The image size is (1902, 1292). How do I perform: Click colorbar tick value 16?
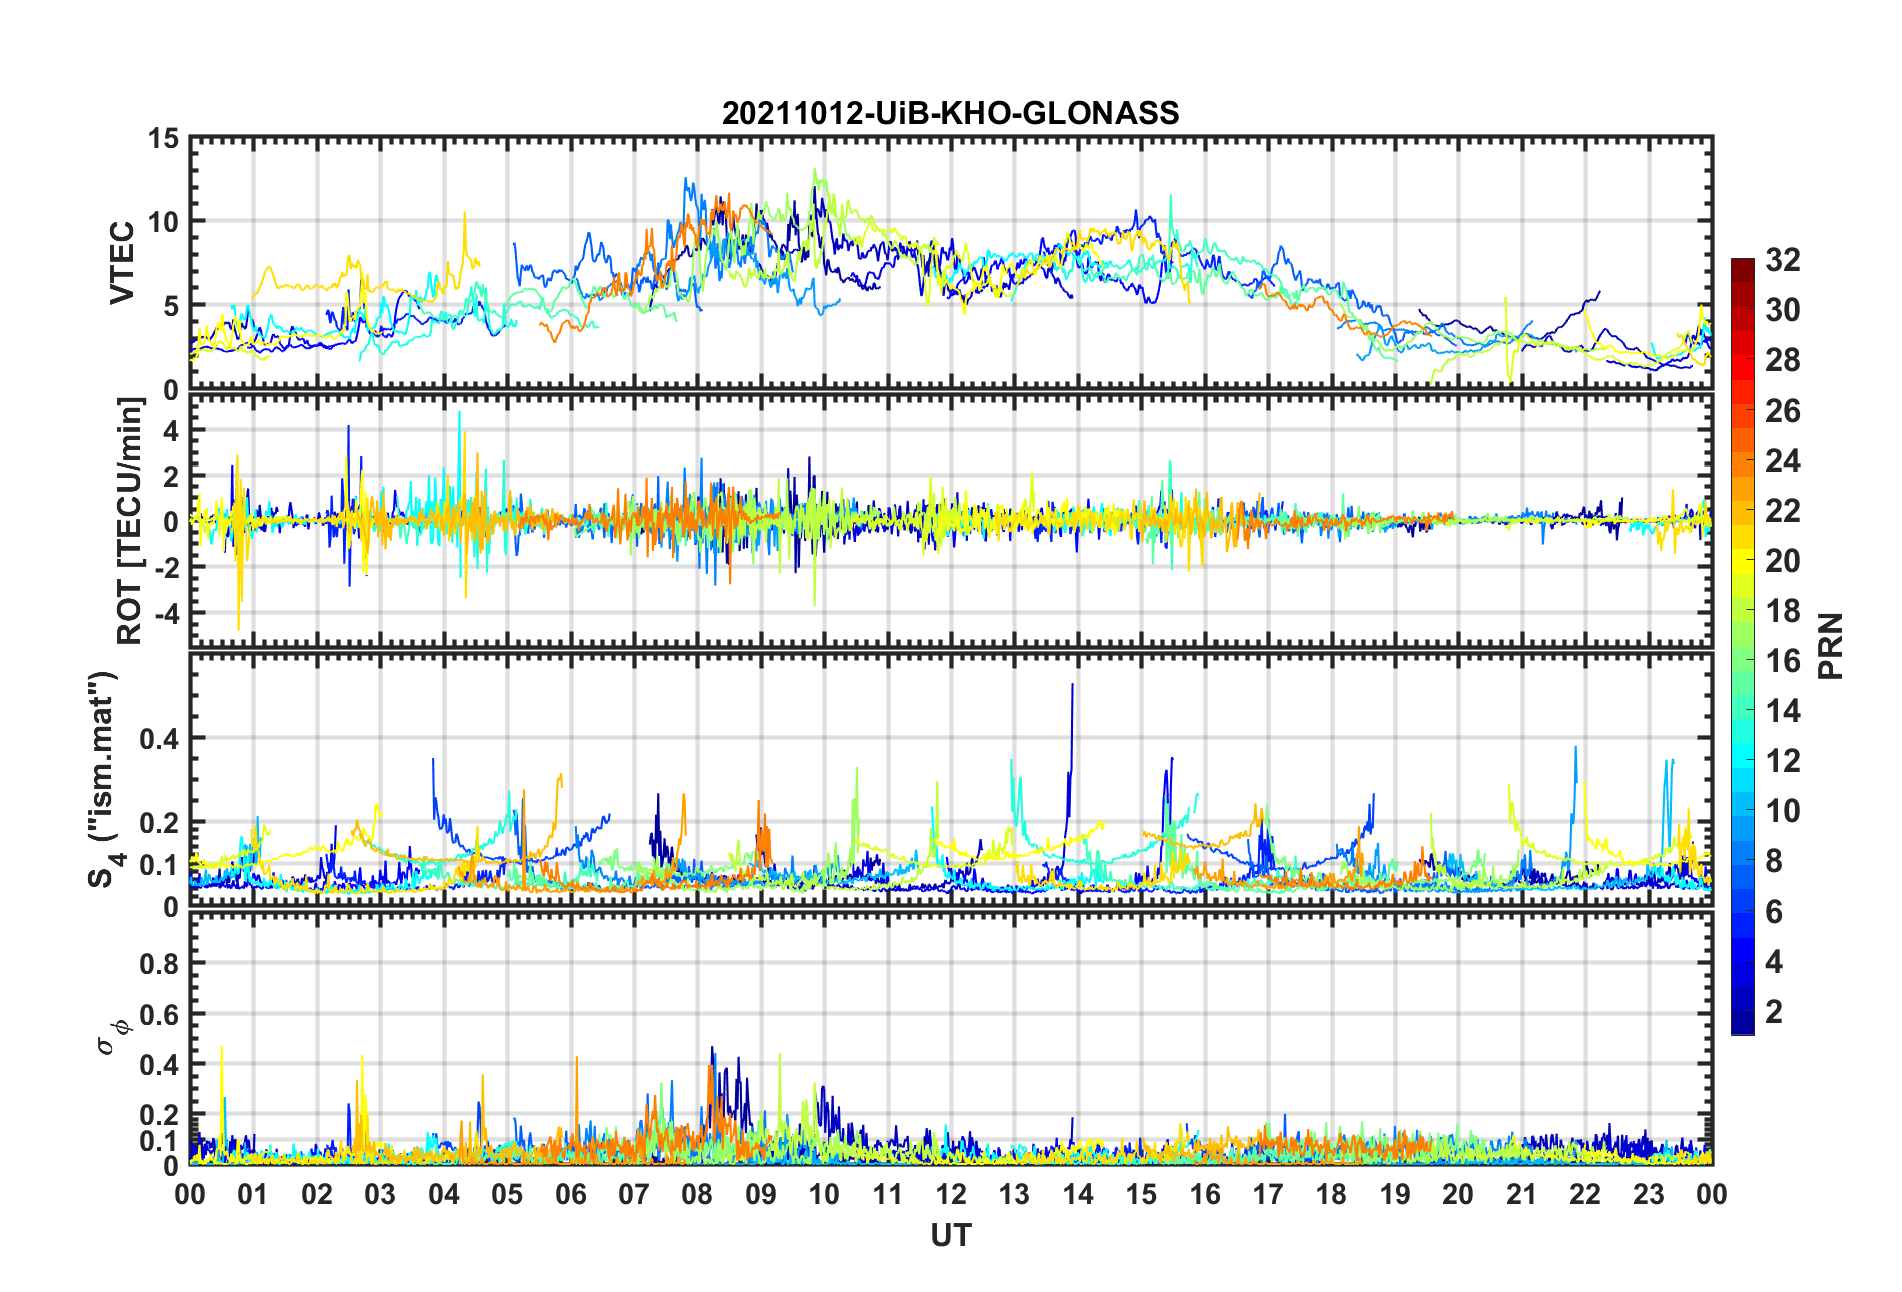pyautogui.click(x=1783, y=661)
